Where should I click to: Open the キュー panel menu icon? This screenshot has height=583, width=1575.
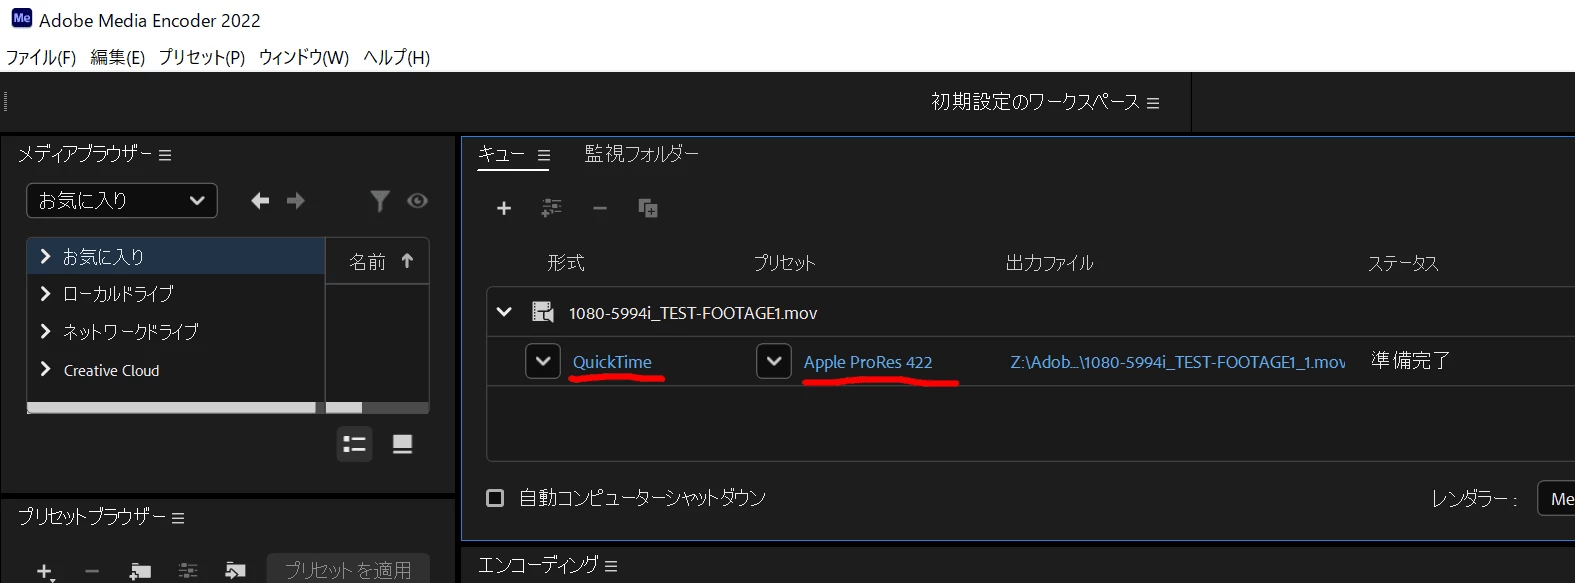544,155
